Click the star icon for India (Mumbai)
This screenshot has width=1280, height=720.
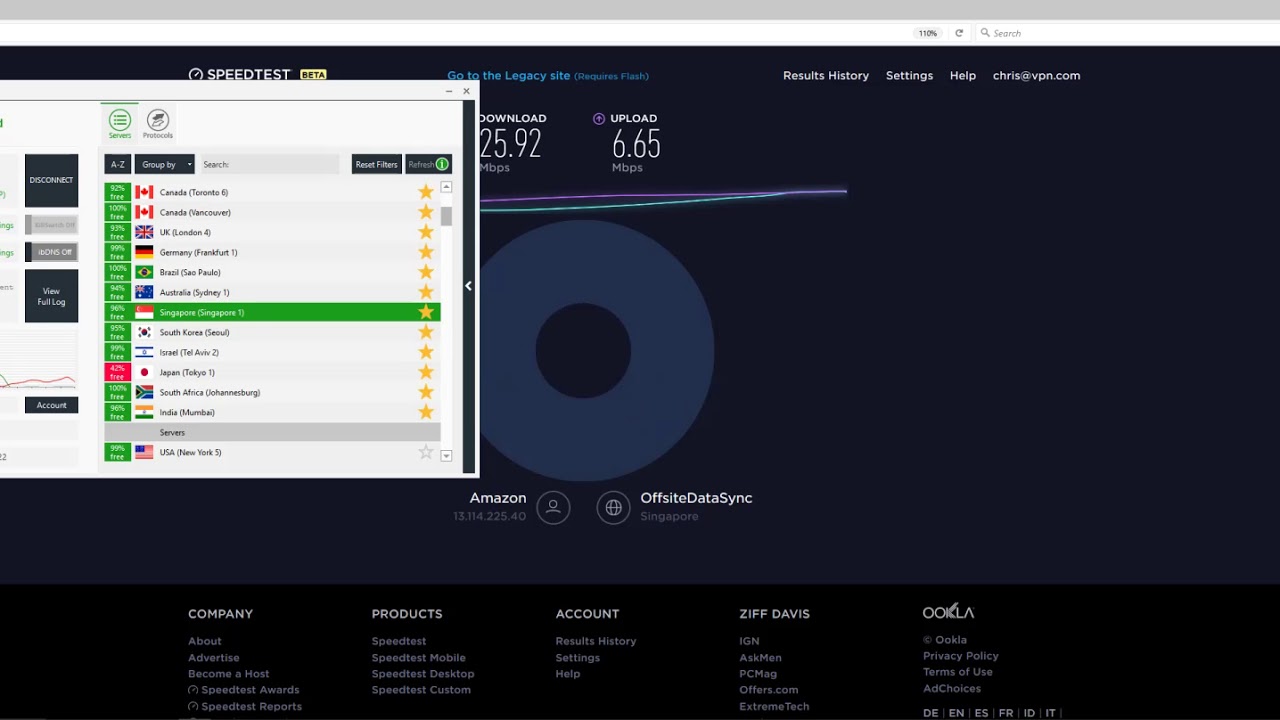[x=426, y=412]
